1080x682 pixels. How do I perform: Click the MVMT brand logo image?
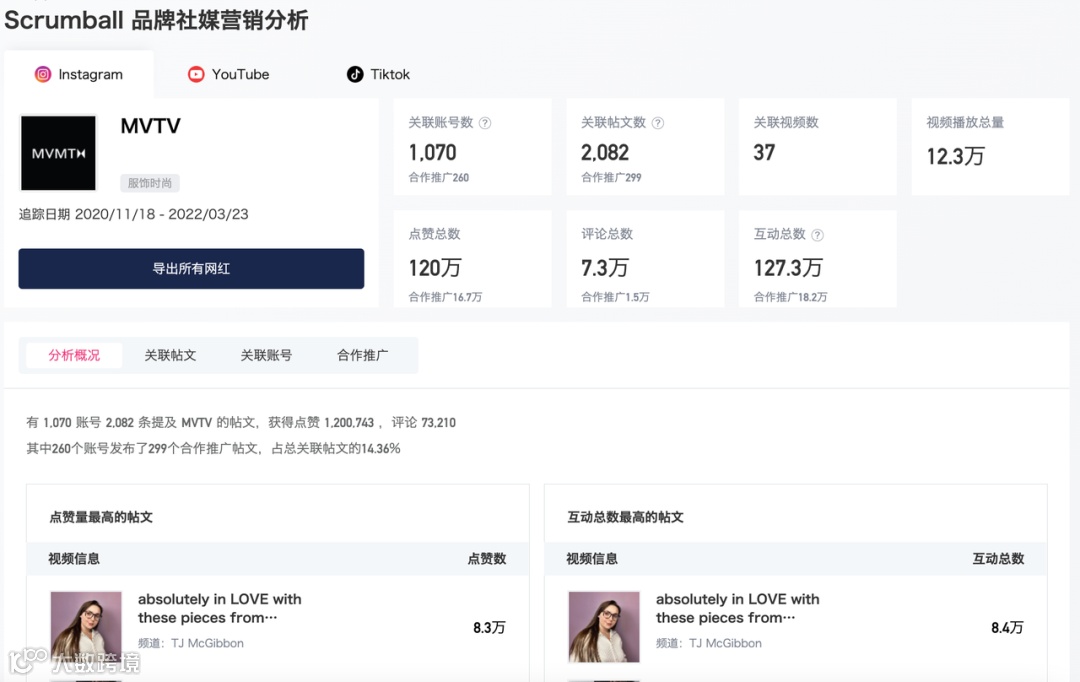point(59,153)
